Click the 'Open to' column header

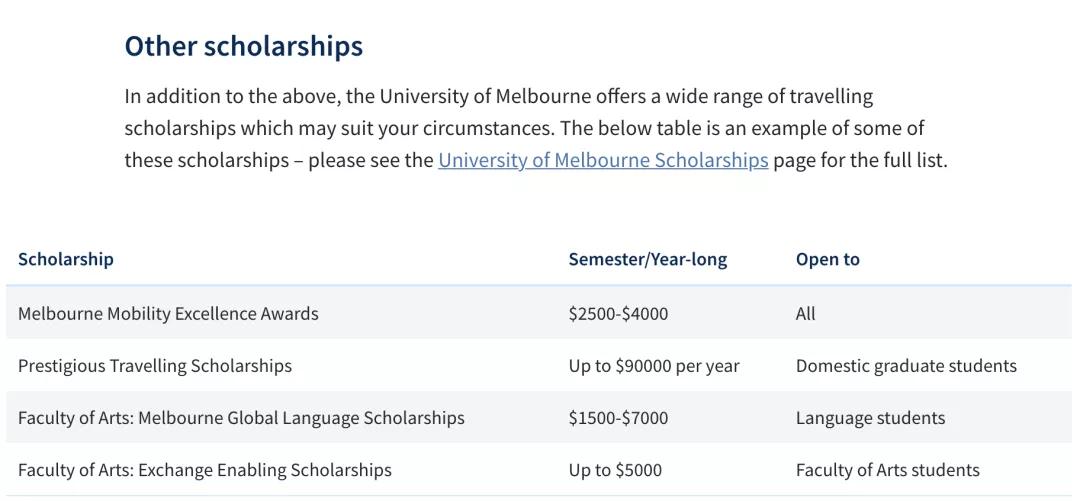click(827, 259)
